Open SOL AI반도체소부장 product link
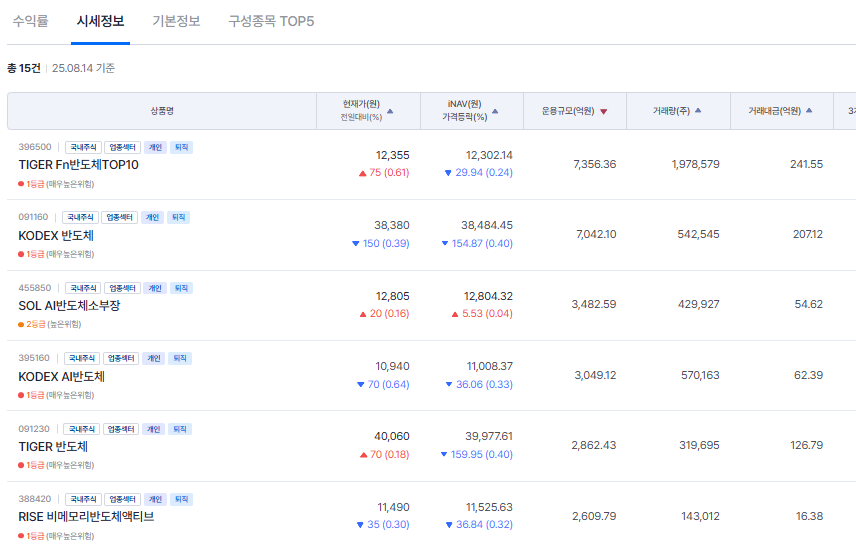This screenshot has height=551, width=856. tap(69, 306)
